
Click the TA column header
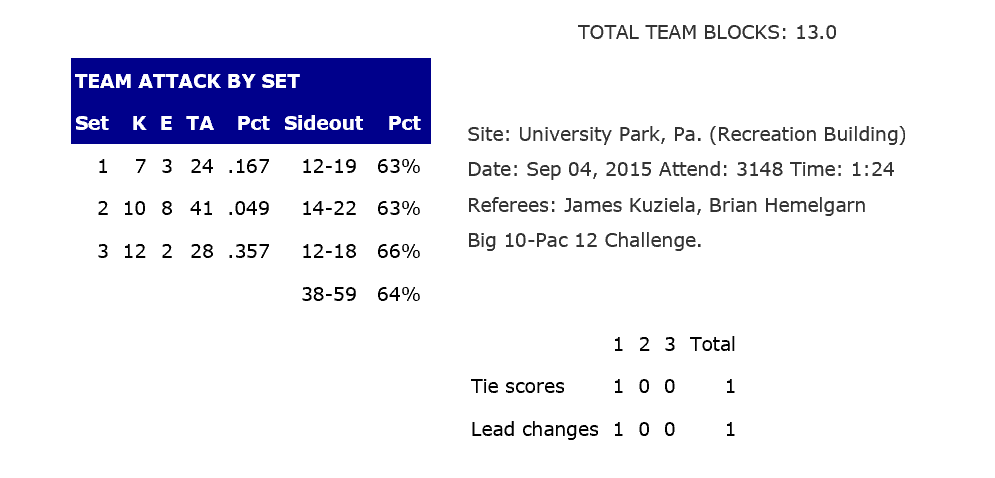(x=200, y=124)
